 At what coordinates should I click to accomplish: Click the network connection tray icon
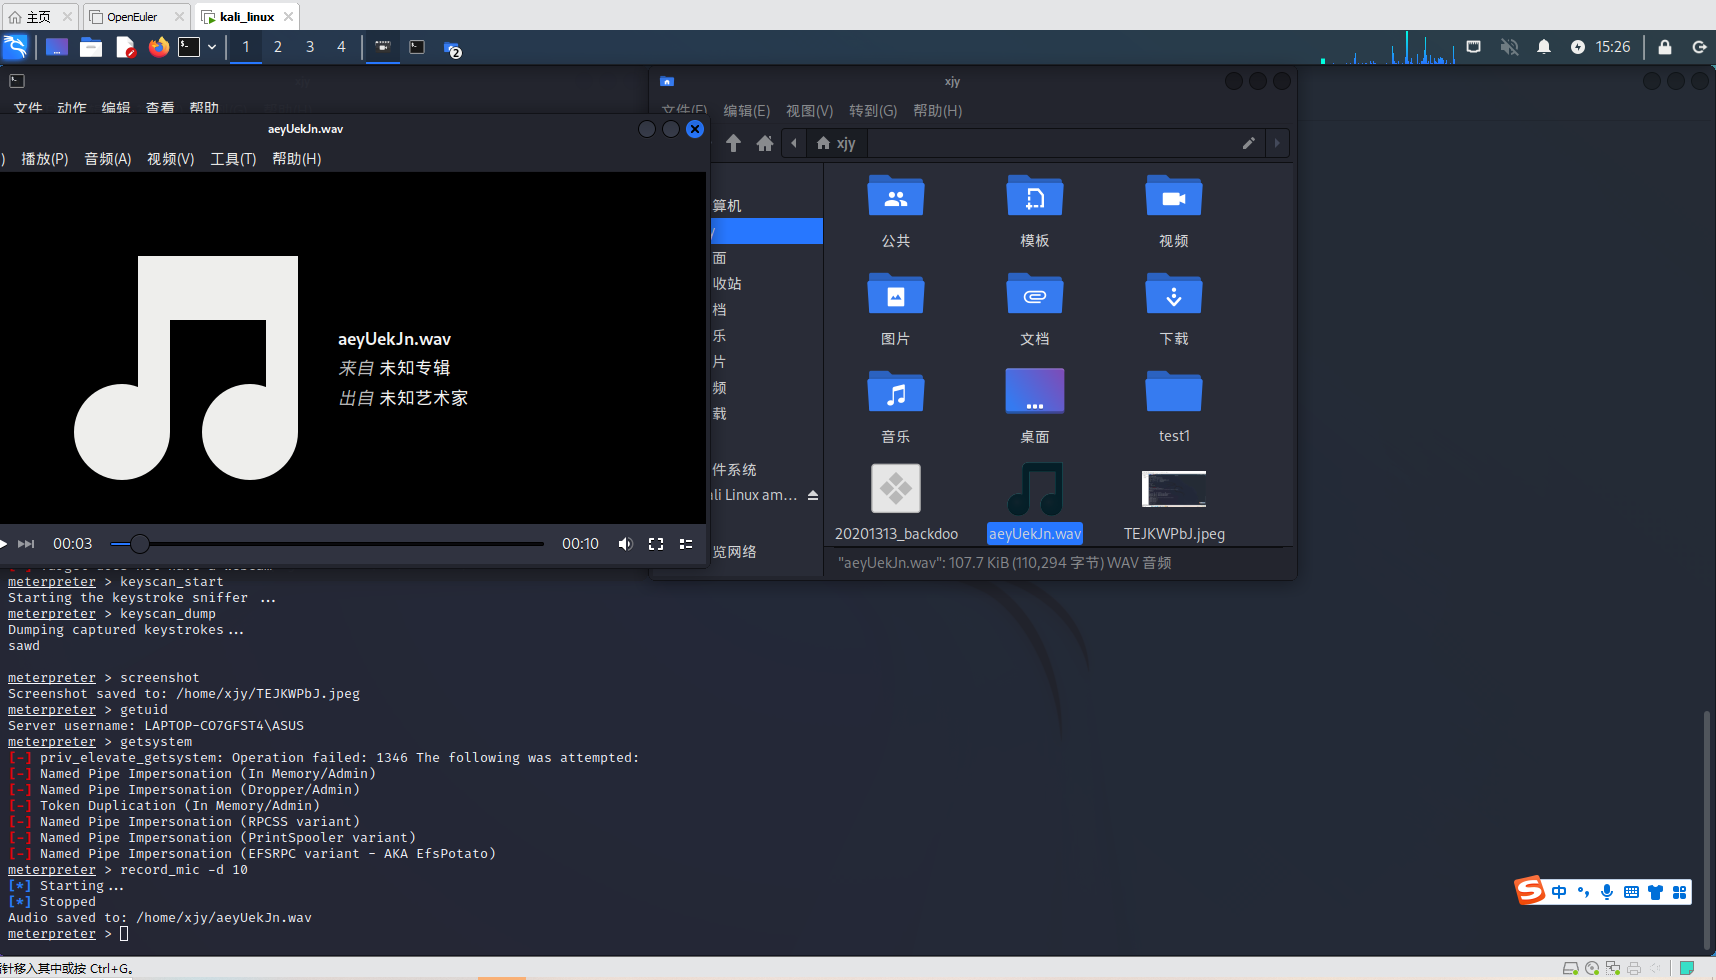1473,47
